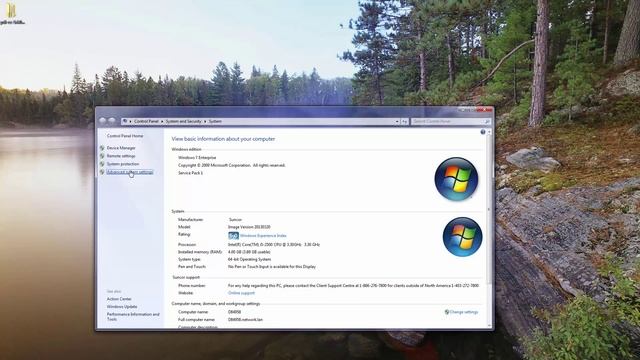Go to Control Panel Home
The height and width of the screenshot is (360, 640).
point(125,136)
